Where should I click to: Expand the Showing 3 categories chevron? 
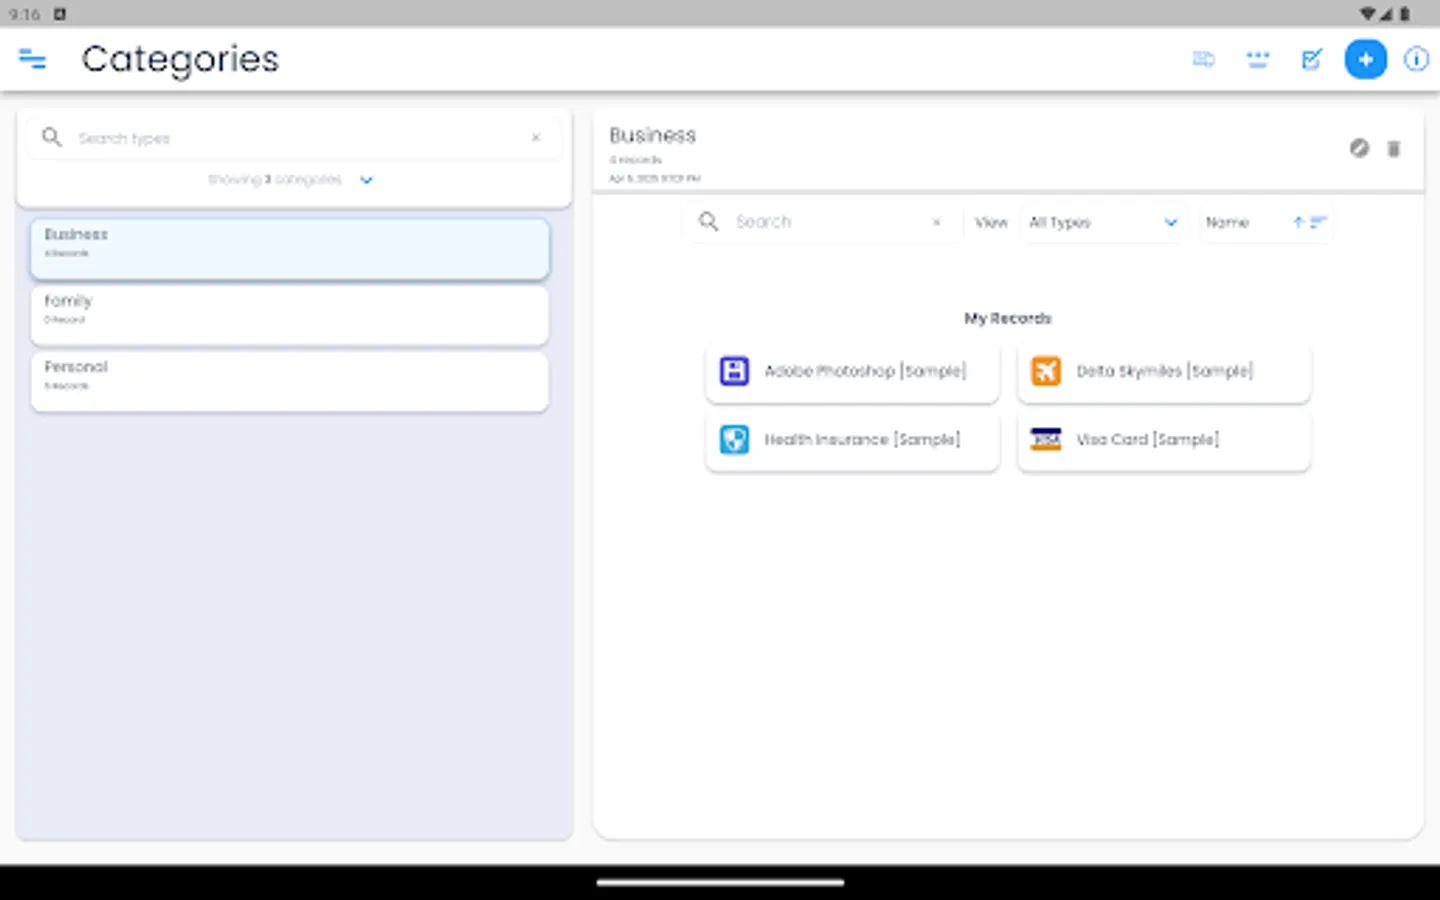point(366,180)
